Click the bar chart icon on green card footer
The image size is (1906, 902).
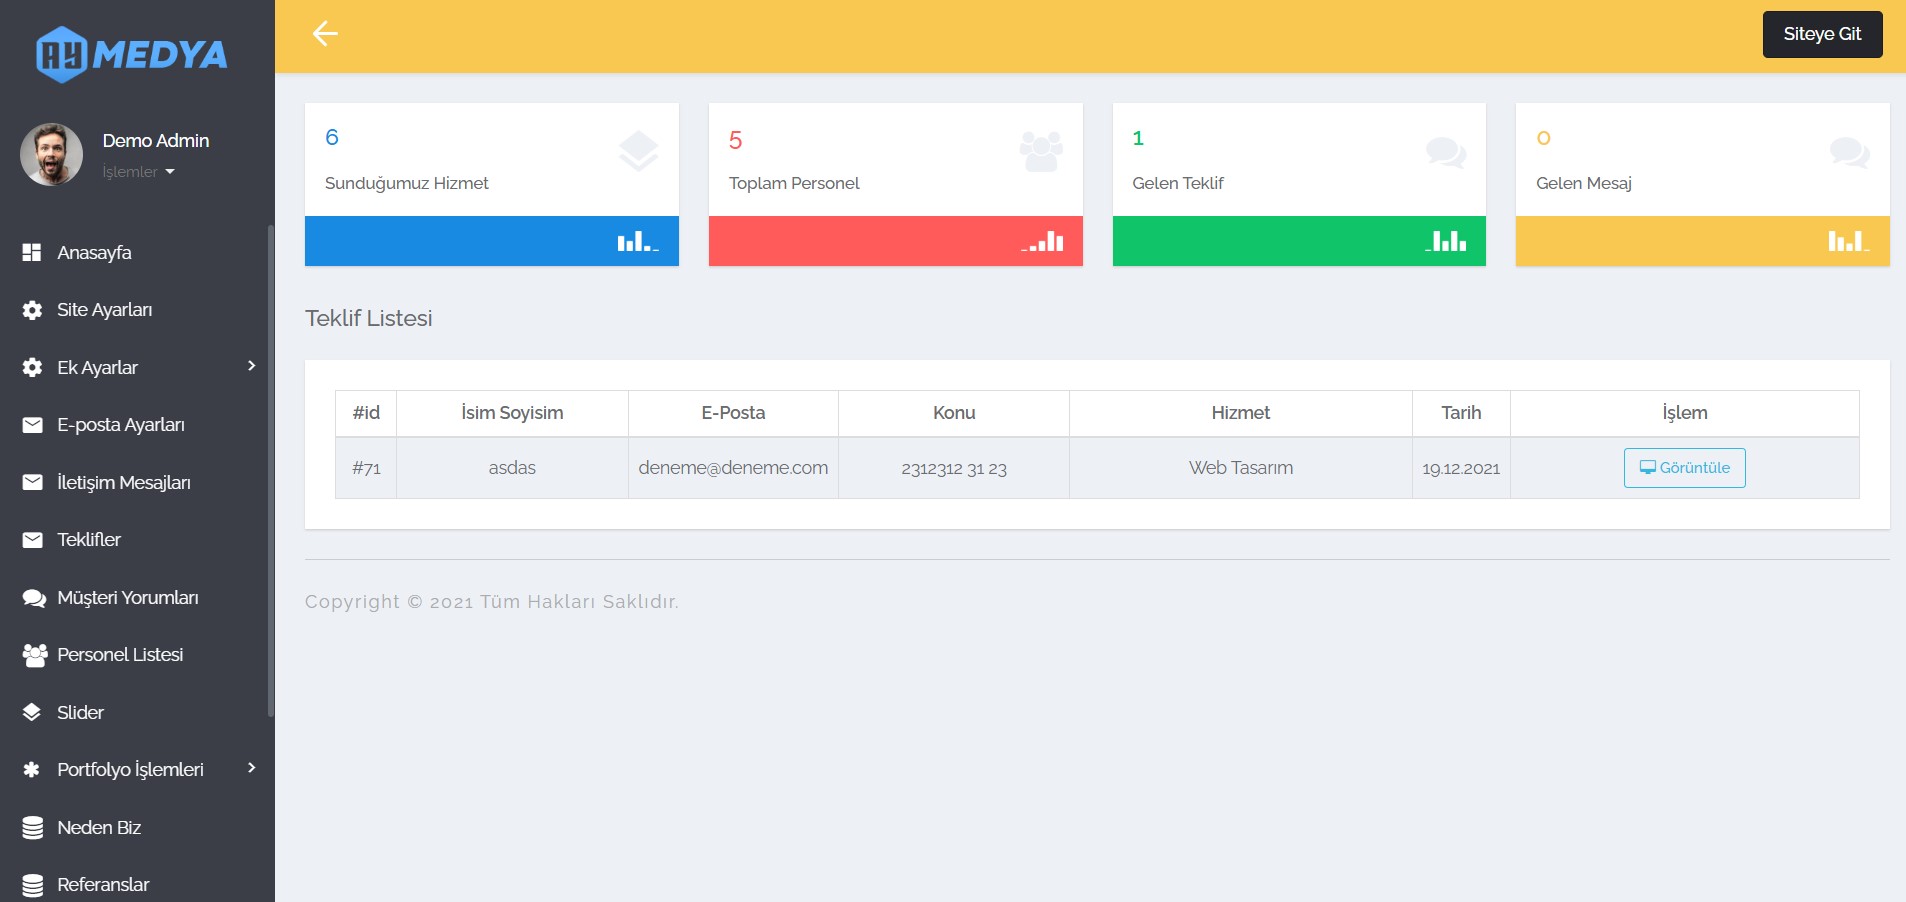coord(1446,242)
